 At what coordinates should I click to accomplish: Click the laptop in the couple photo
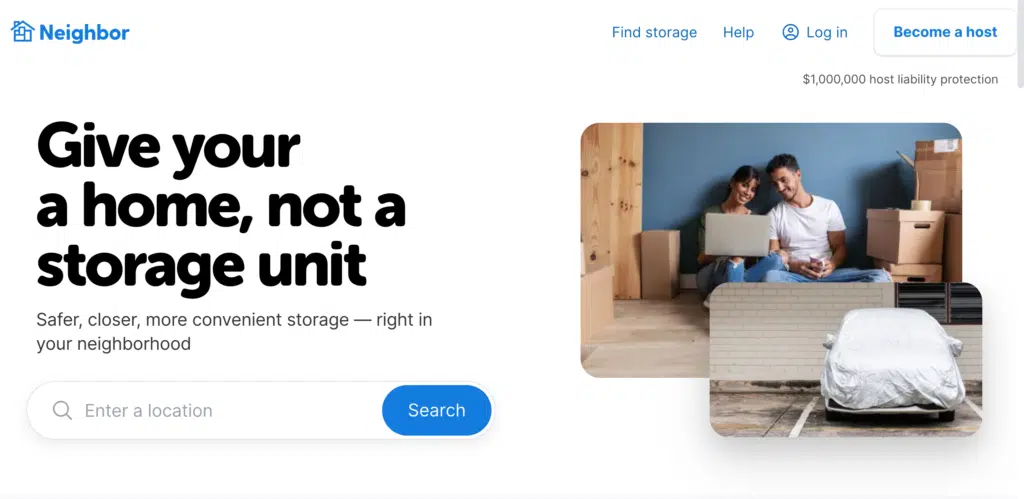tap(737, 235)
